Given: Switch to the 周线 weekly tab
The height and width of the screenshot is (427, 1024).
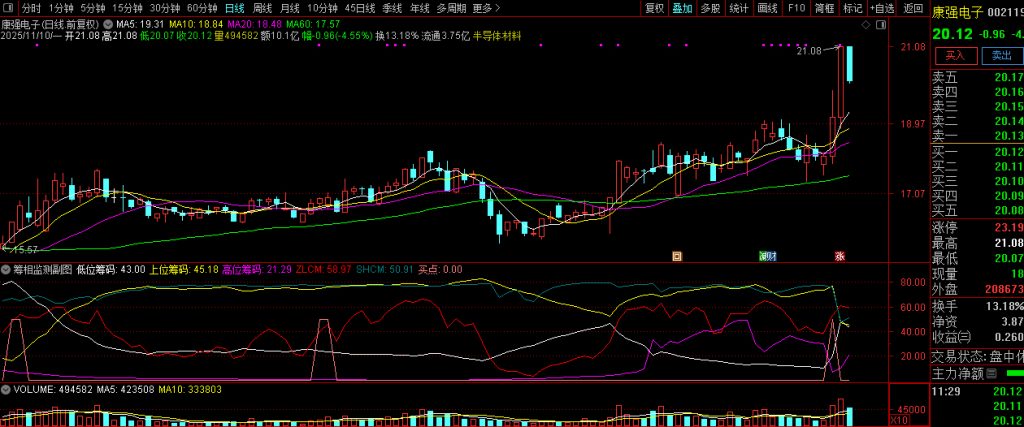Looking at the screenshot, I should coord(262,8).
